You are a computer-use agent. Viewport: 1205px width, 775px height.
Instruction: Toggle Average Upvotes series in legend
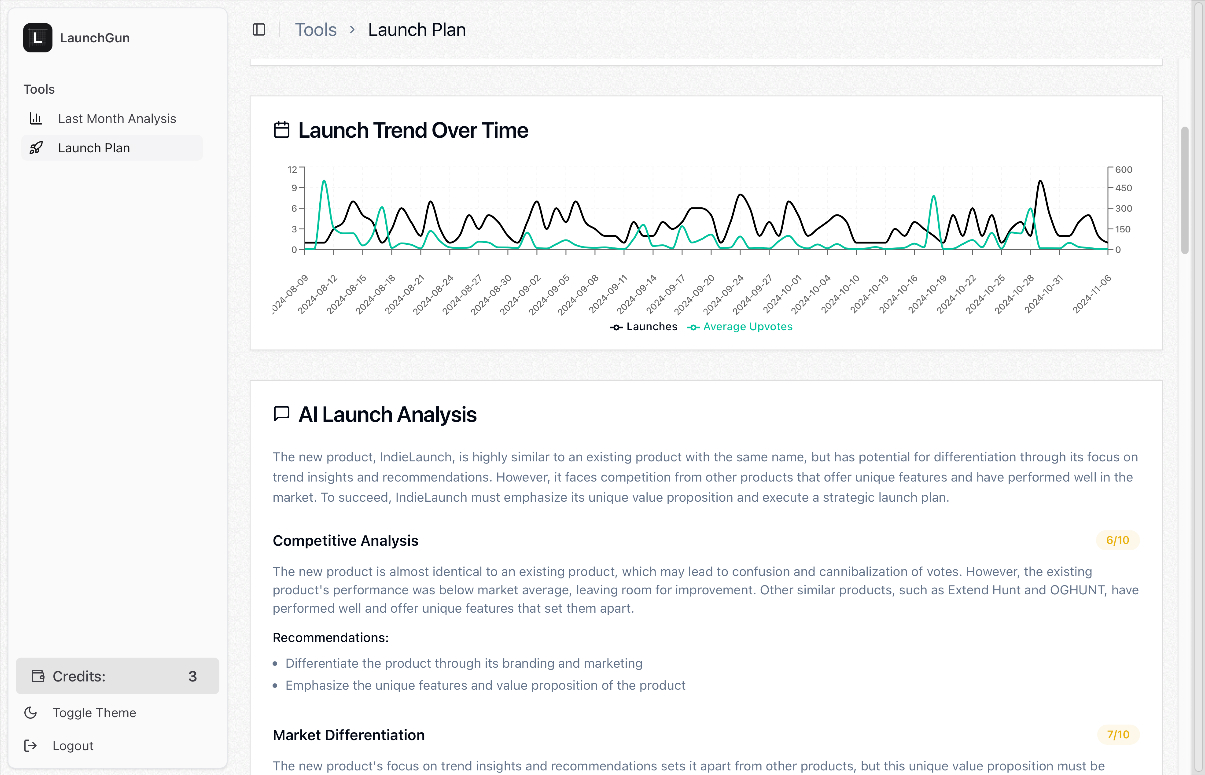tap(740, 326)
